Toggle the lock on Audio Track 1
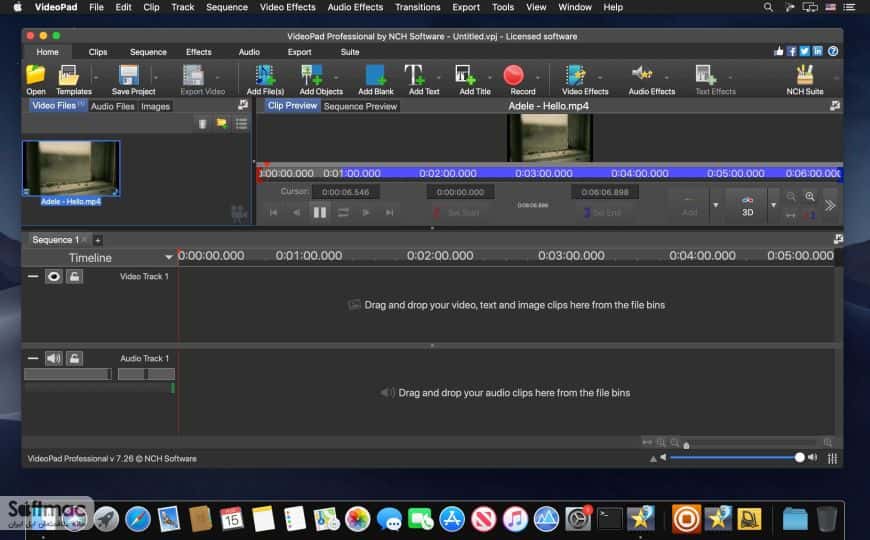This screenshot has height=540, width=870. [x=74, y=359]
